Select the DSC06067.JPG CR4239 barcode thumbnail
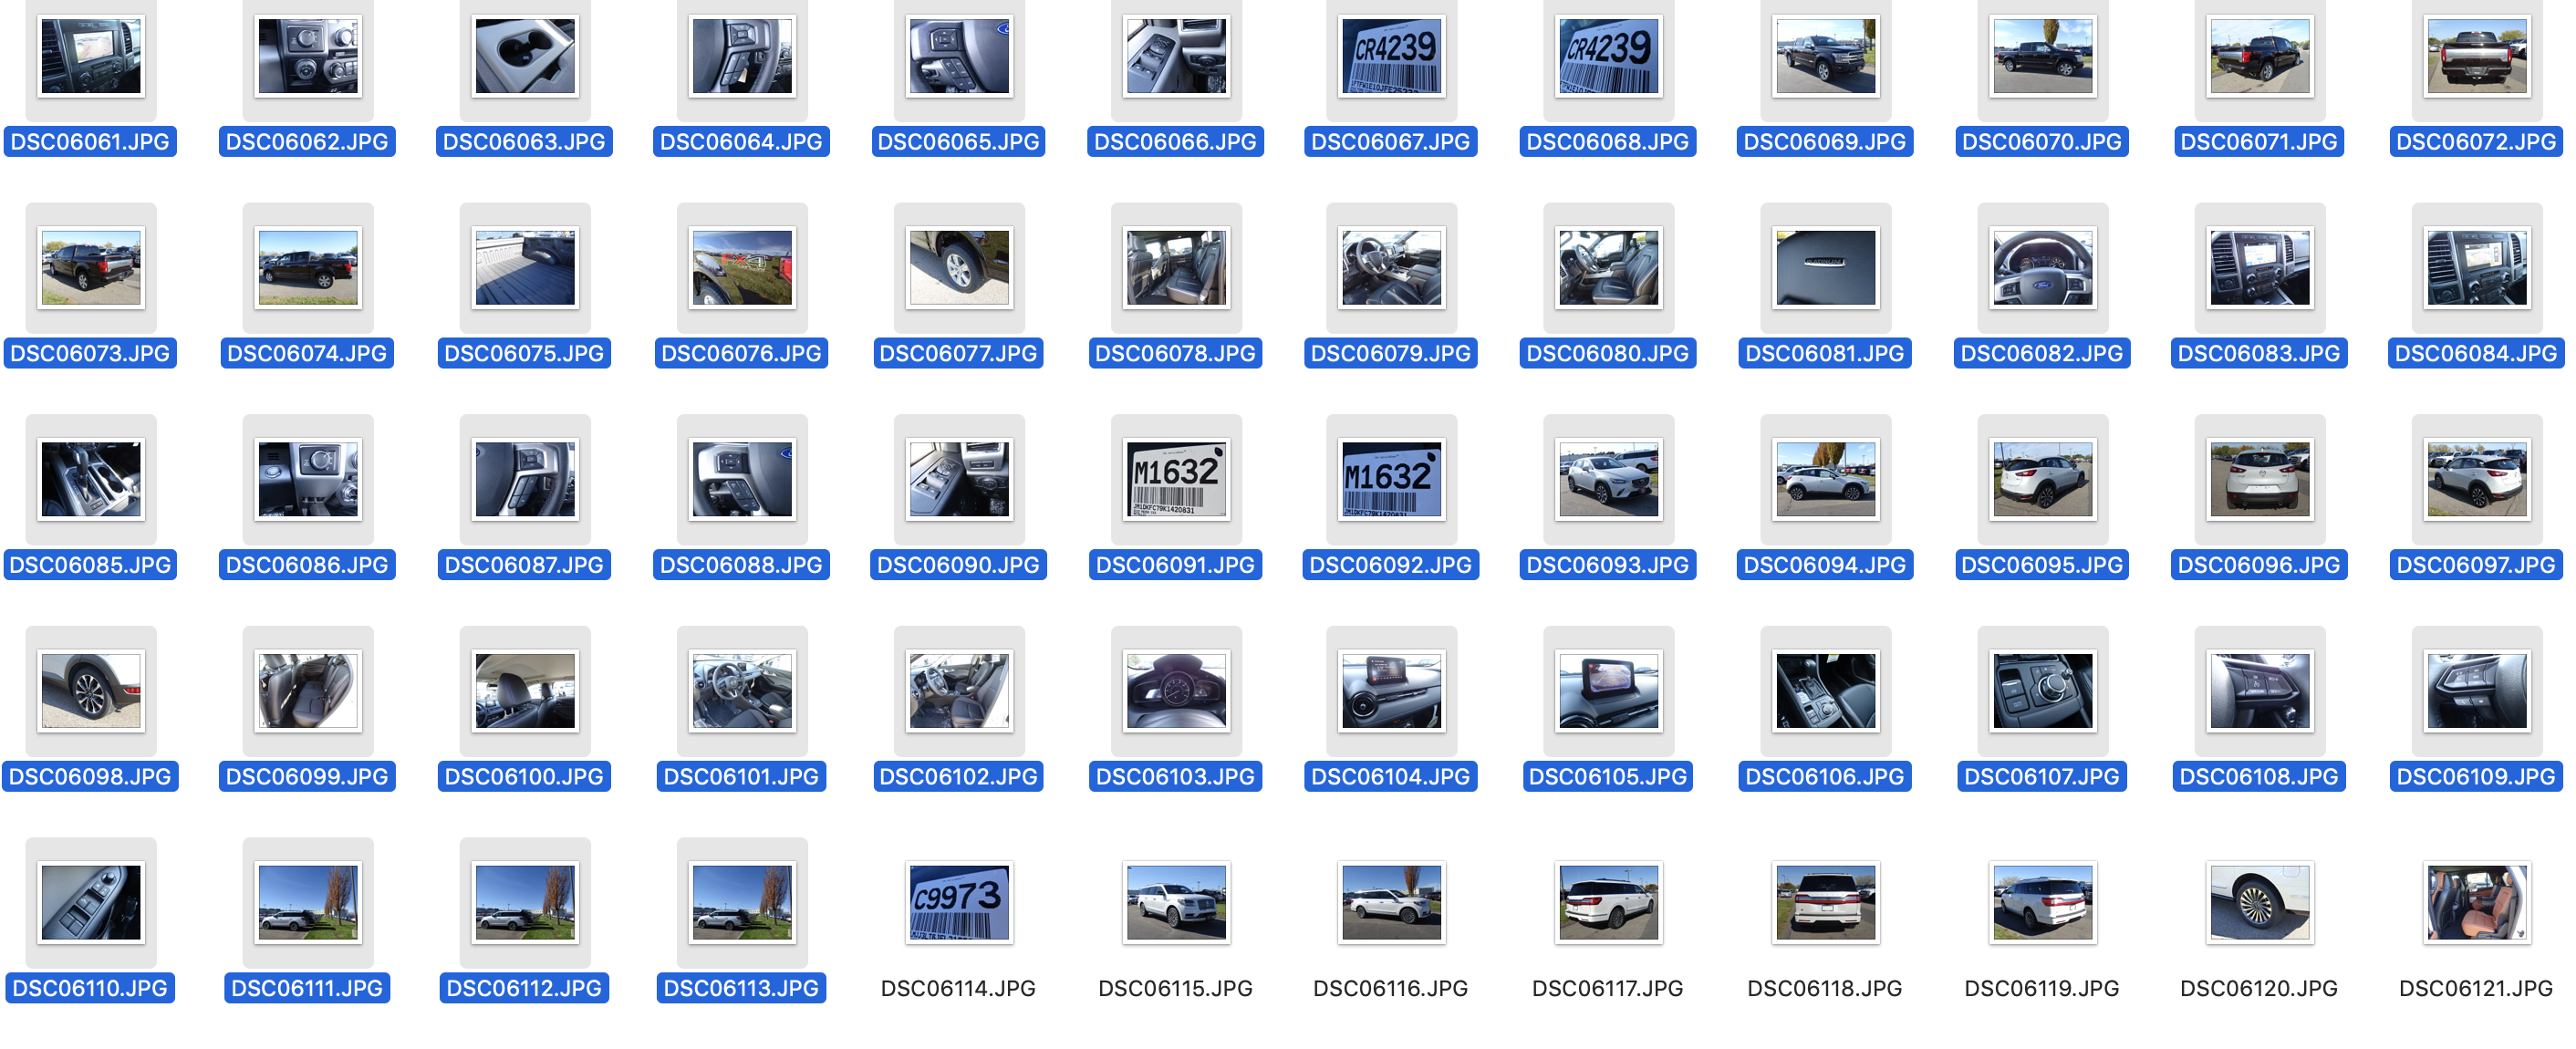 click(1391, 57)
